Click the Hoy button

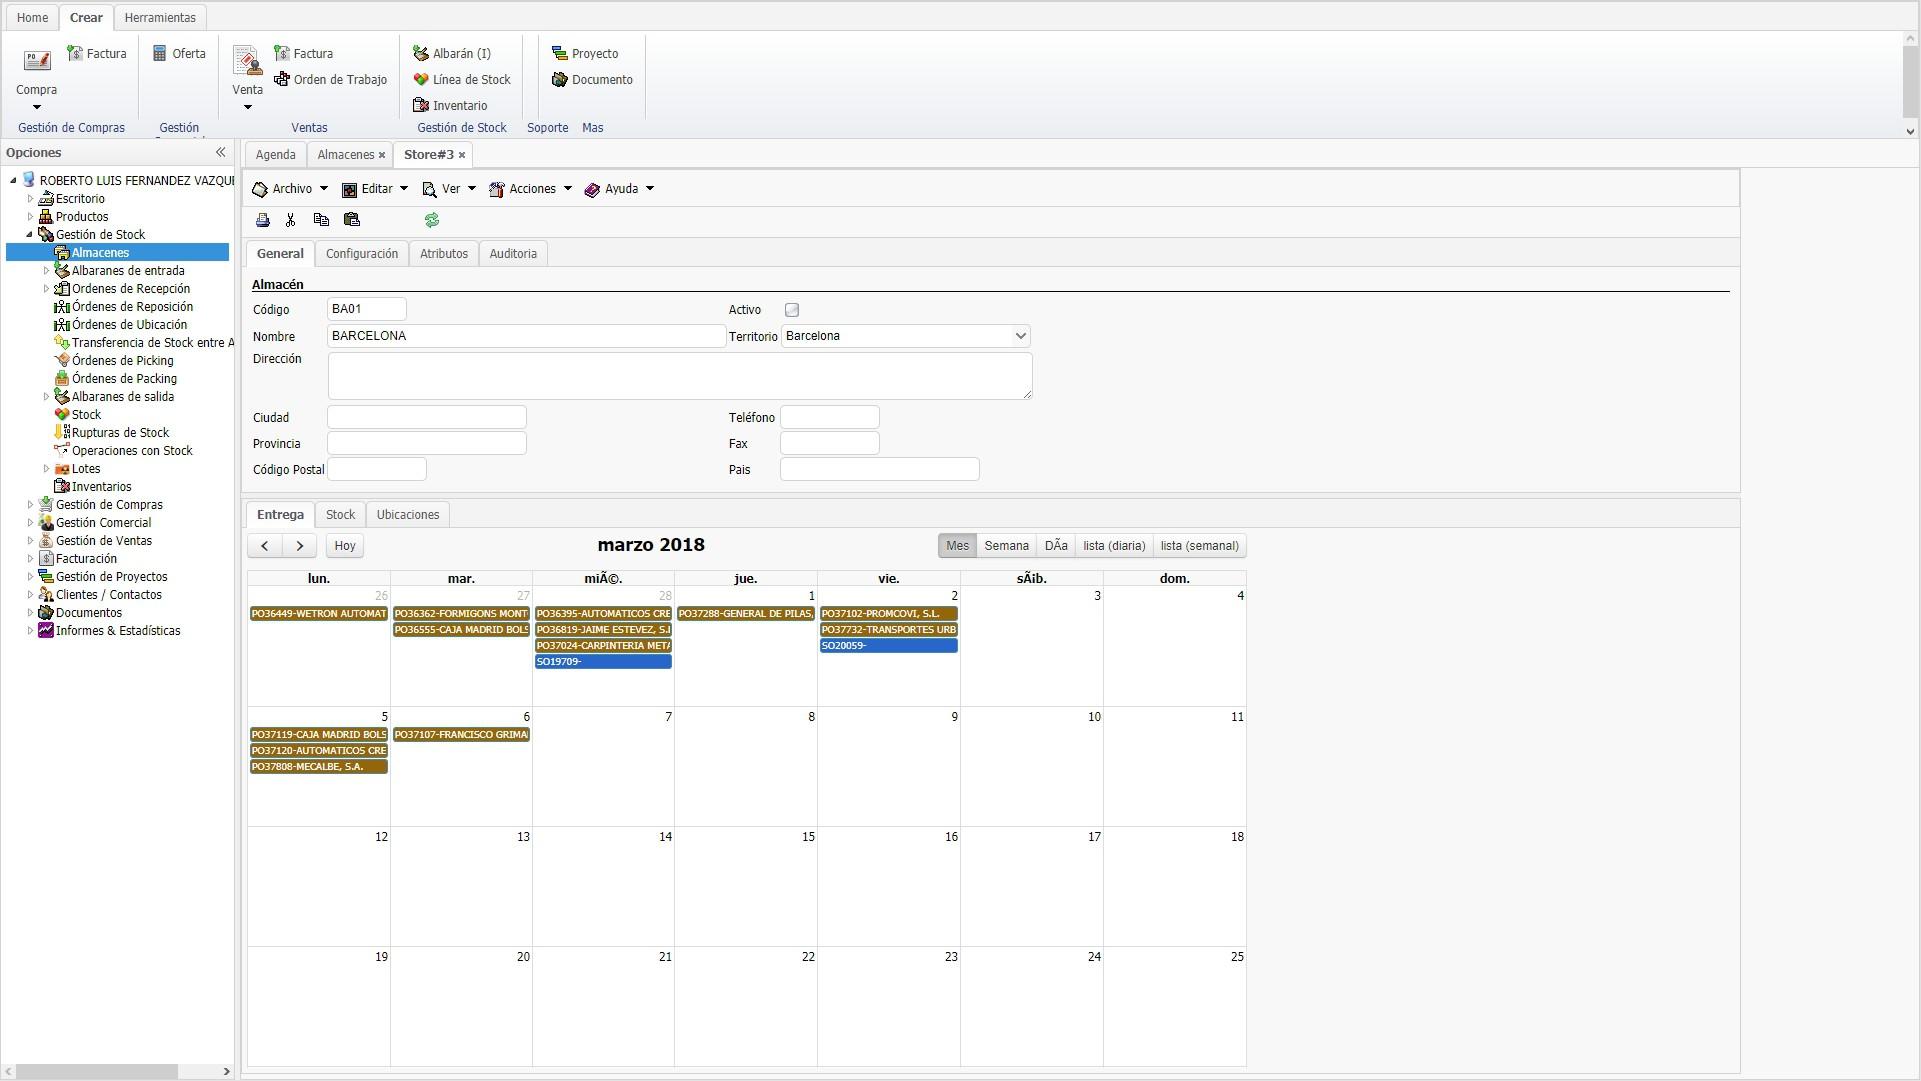click(345, 546)
